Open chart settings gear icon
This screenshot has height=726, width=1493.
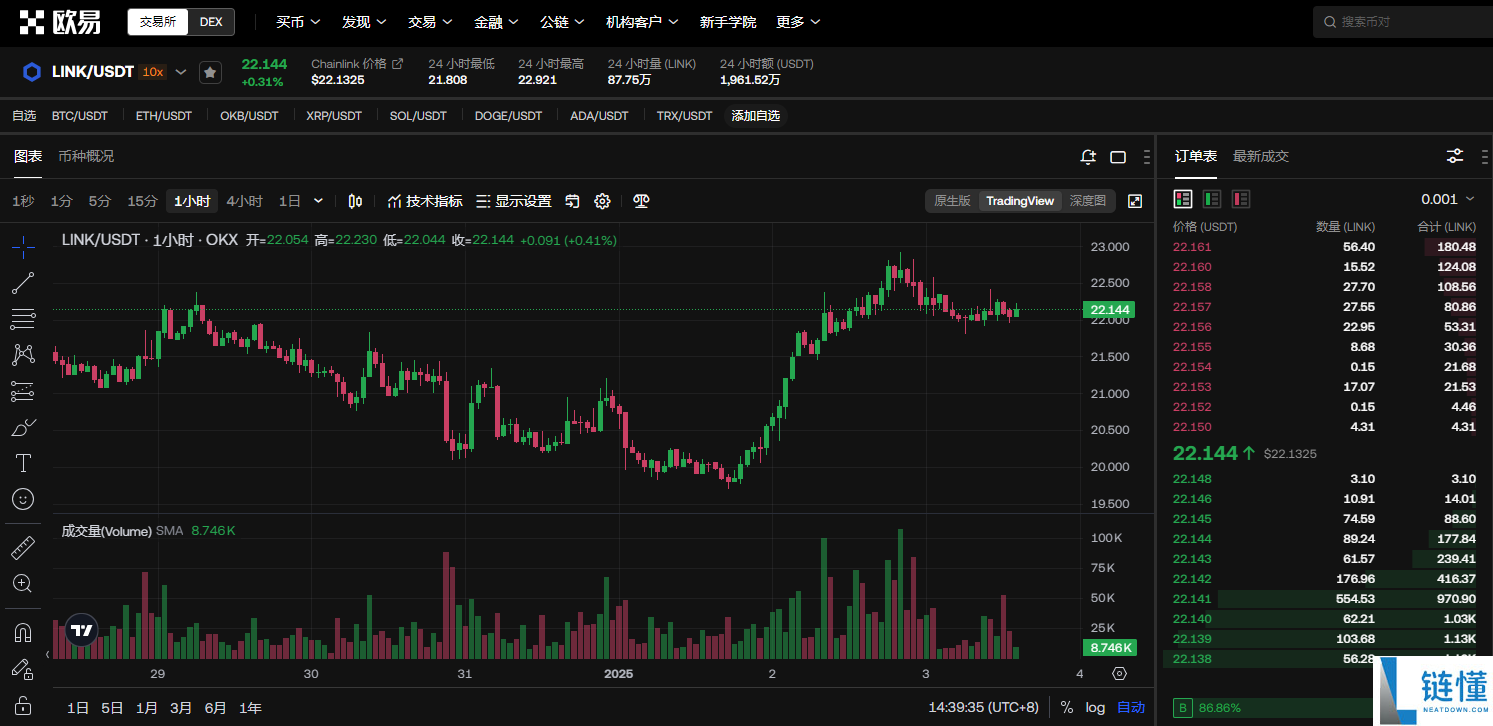pyautogui.click(x=602, y=201)
